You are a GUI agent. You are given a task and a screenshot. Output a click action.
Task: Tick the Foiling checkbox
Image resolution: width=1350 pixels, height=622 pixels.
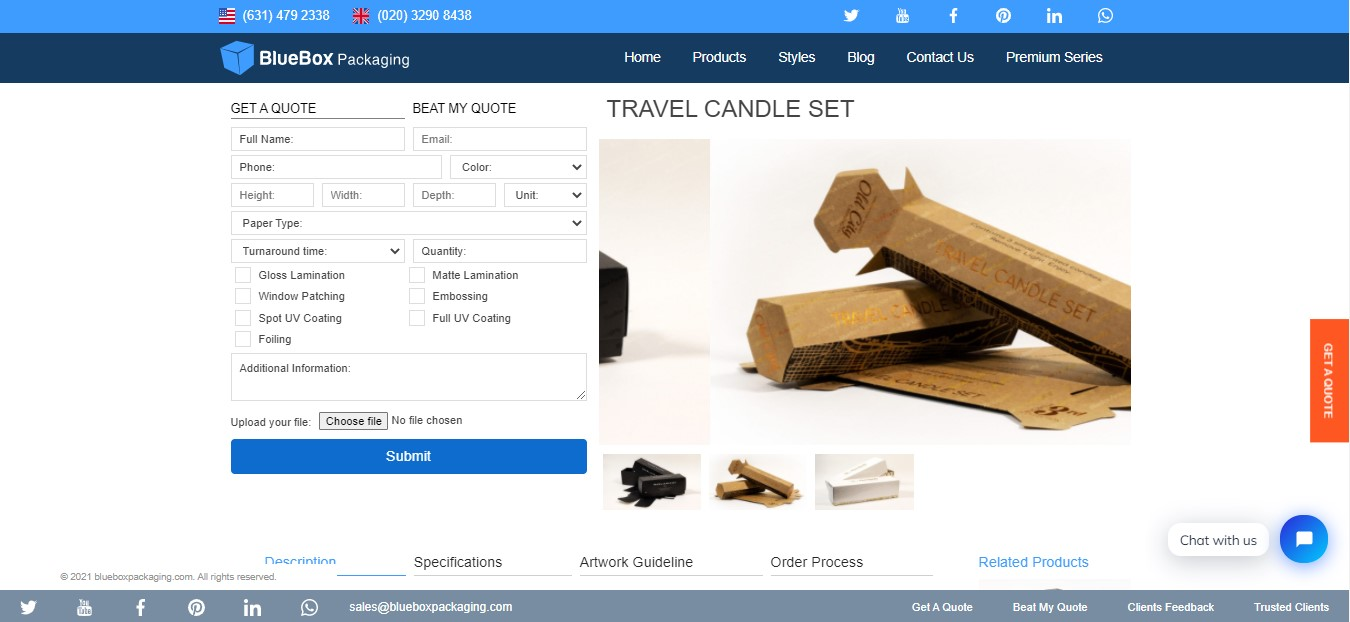click(x=243, y=339)
